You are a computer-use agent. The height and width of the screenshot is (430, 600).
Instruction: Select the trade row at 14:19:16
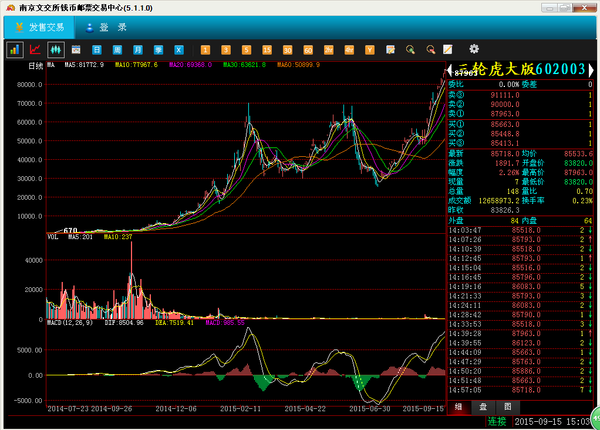[x=520, y=287]
